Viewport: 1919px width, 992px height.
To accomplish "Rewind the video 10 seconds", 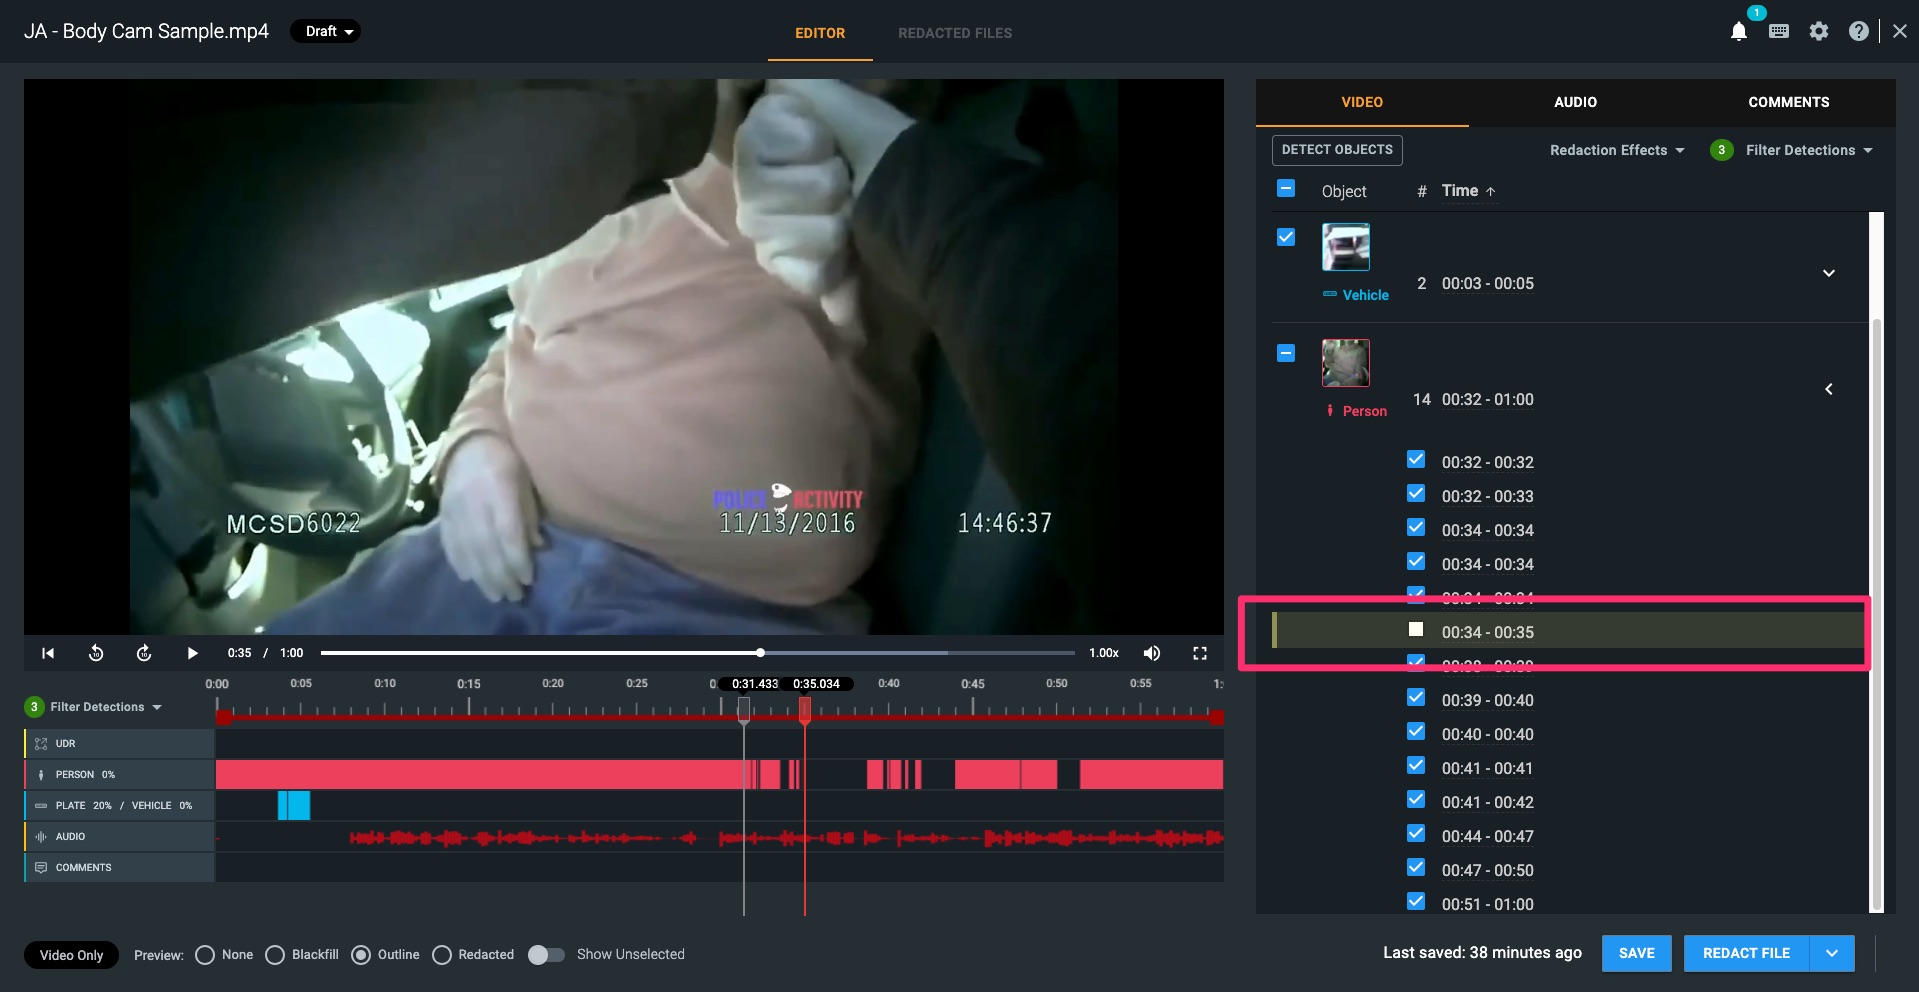I will click(96, 653).
